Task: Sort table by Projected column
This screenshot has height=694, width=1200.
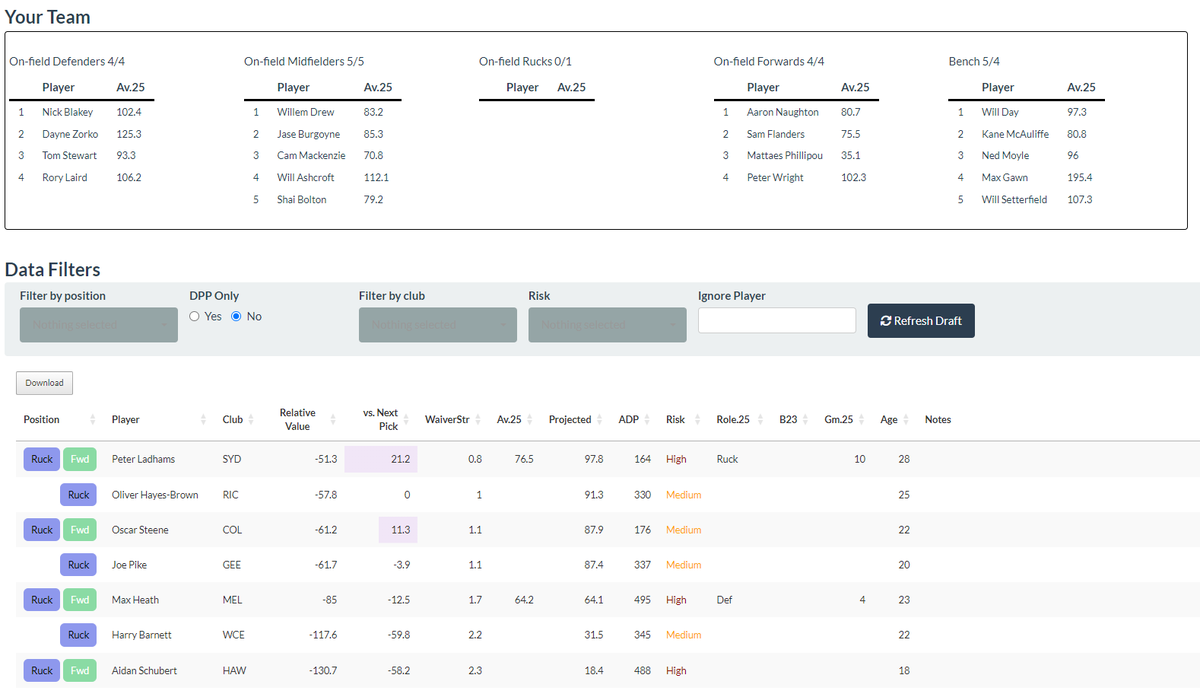Action: tap(577, 419)
